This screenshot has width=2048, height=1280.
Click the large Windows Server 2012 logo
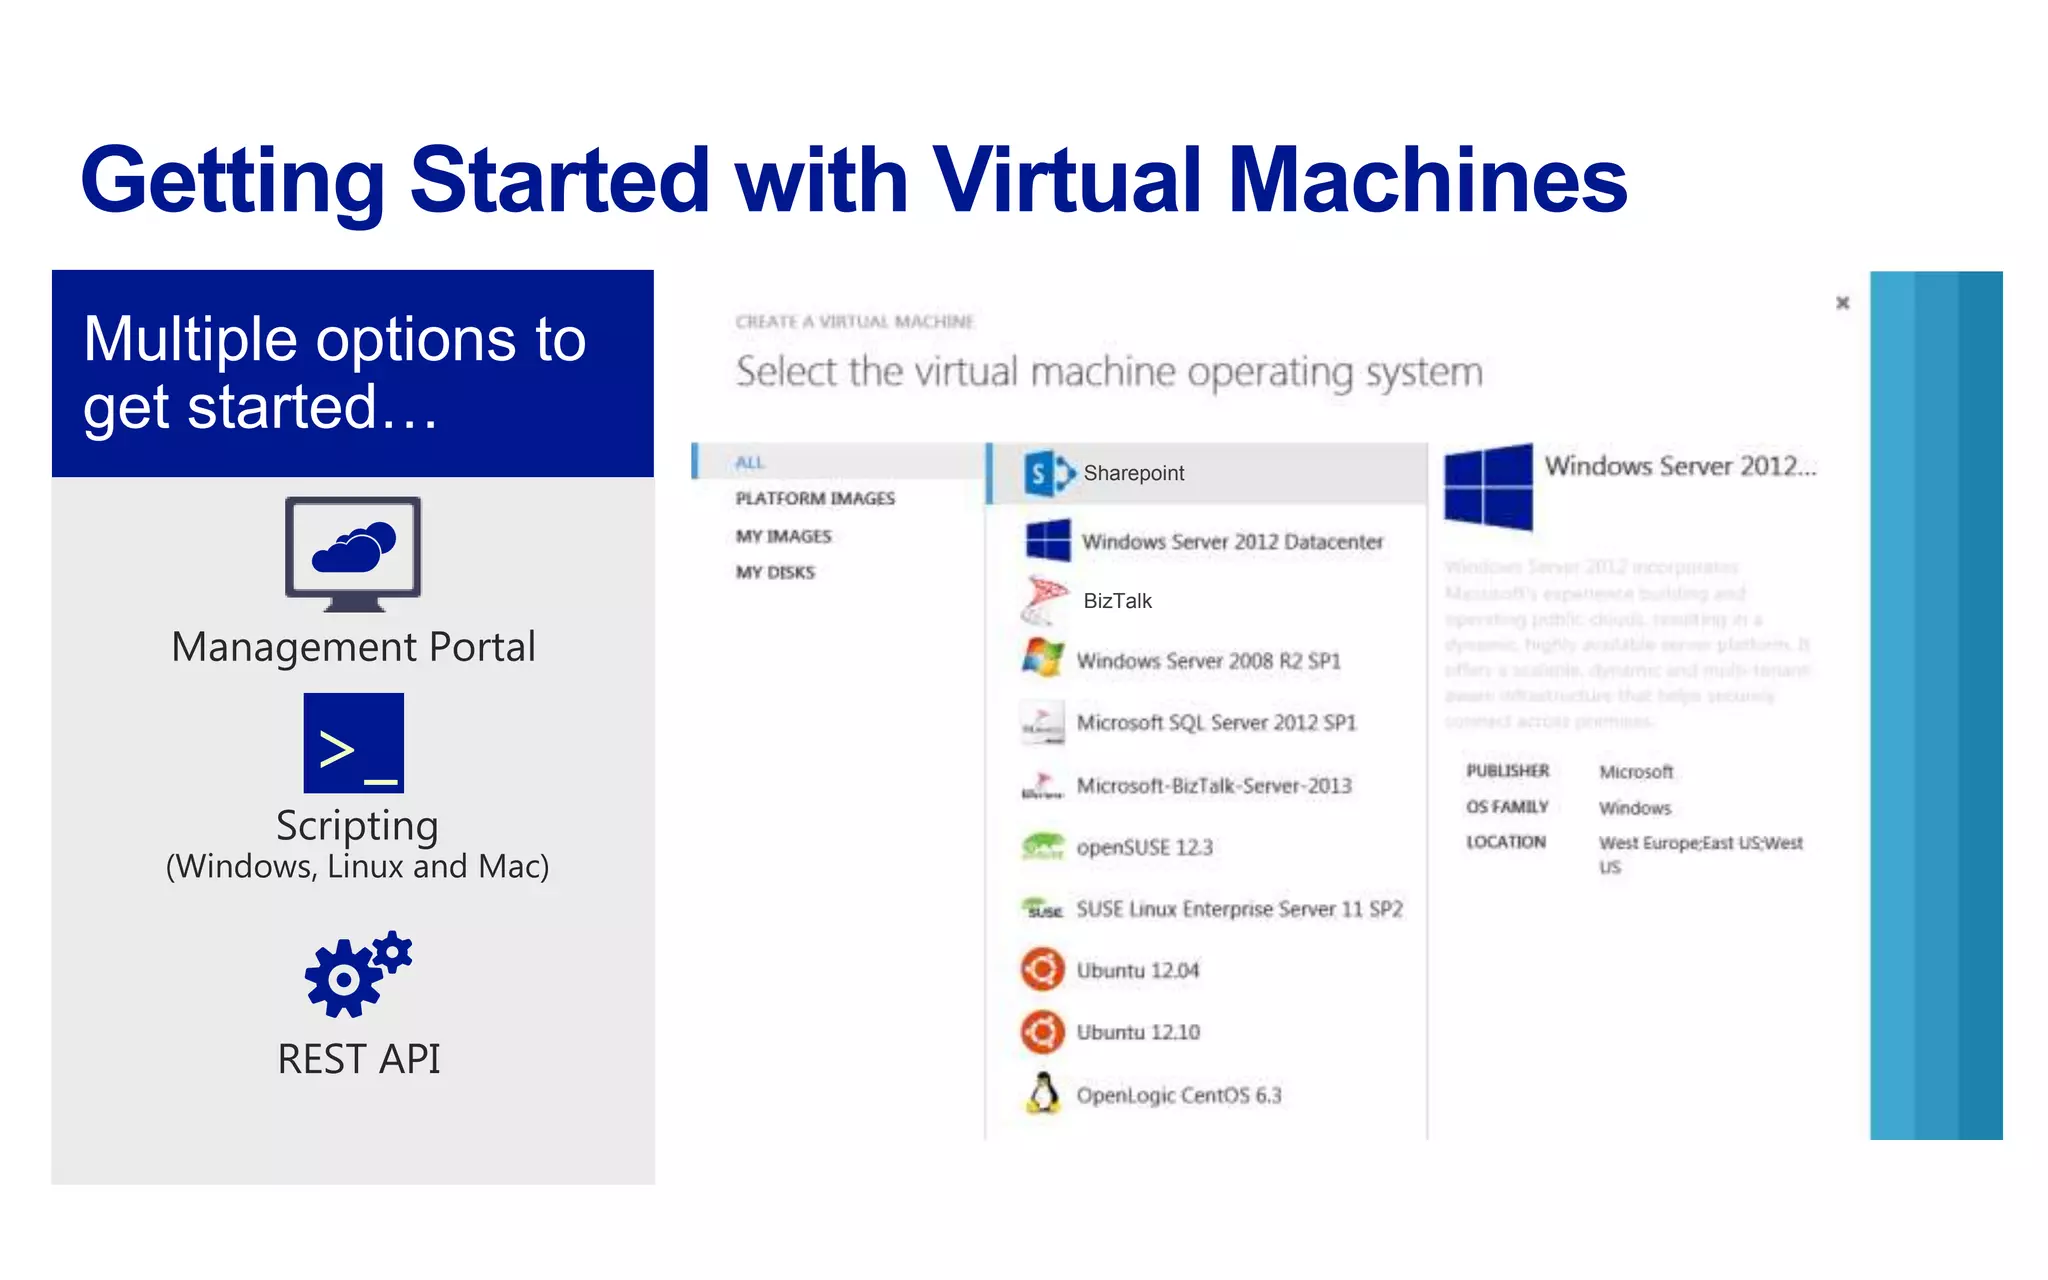1488,487
